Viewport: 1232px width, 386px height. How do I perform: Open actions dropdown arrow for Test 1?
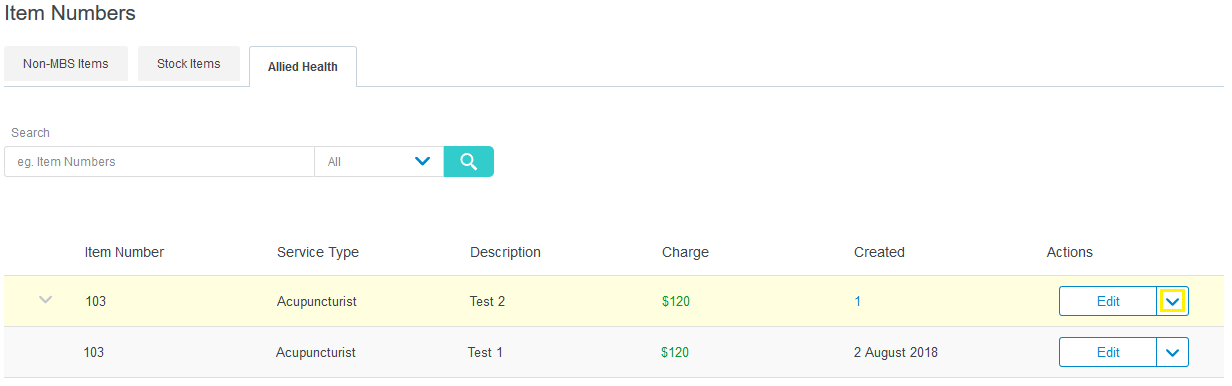click(x=1173, y=352)
